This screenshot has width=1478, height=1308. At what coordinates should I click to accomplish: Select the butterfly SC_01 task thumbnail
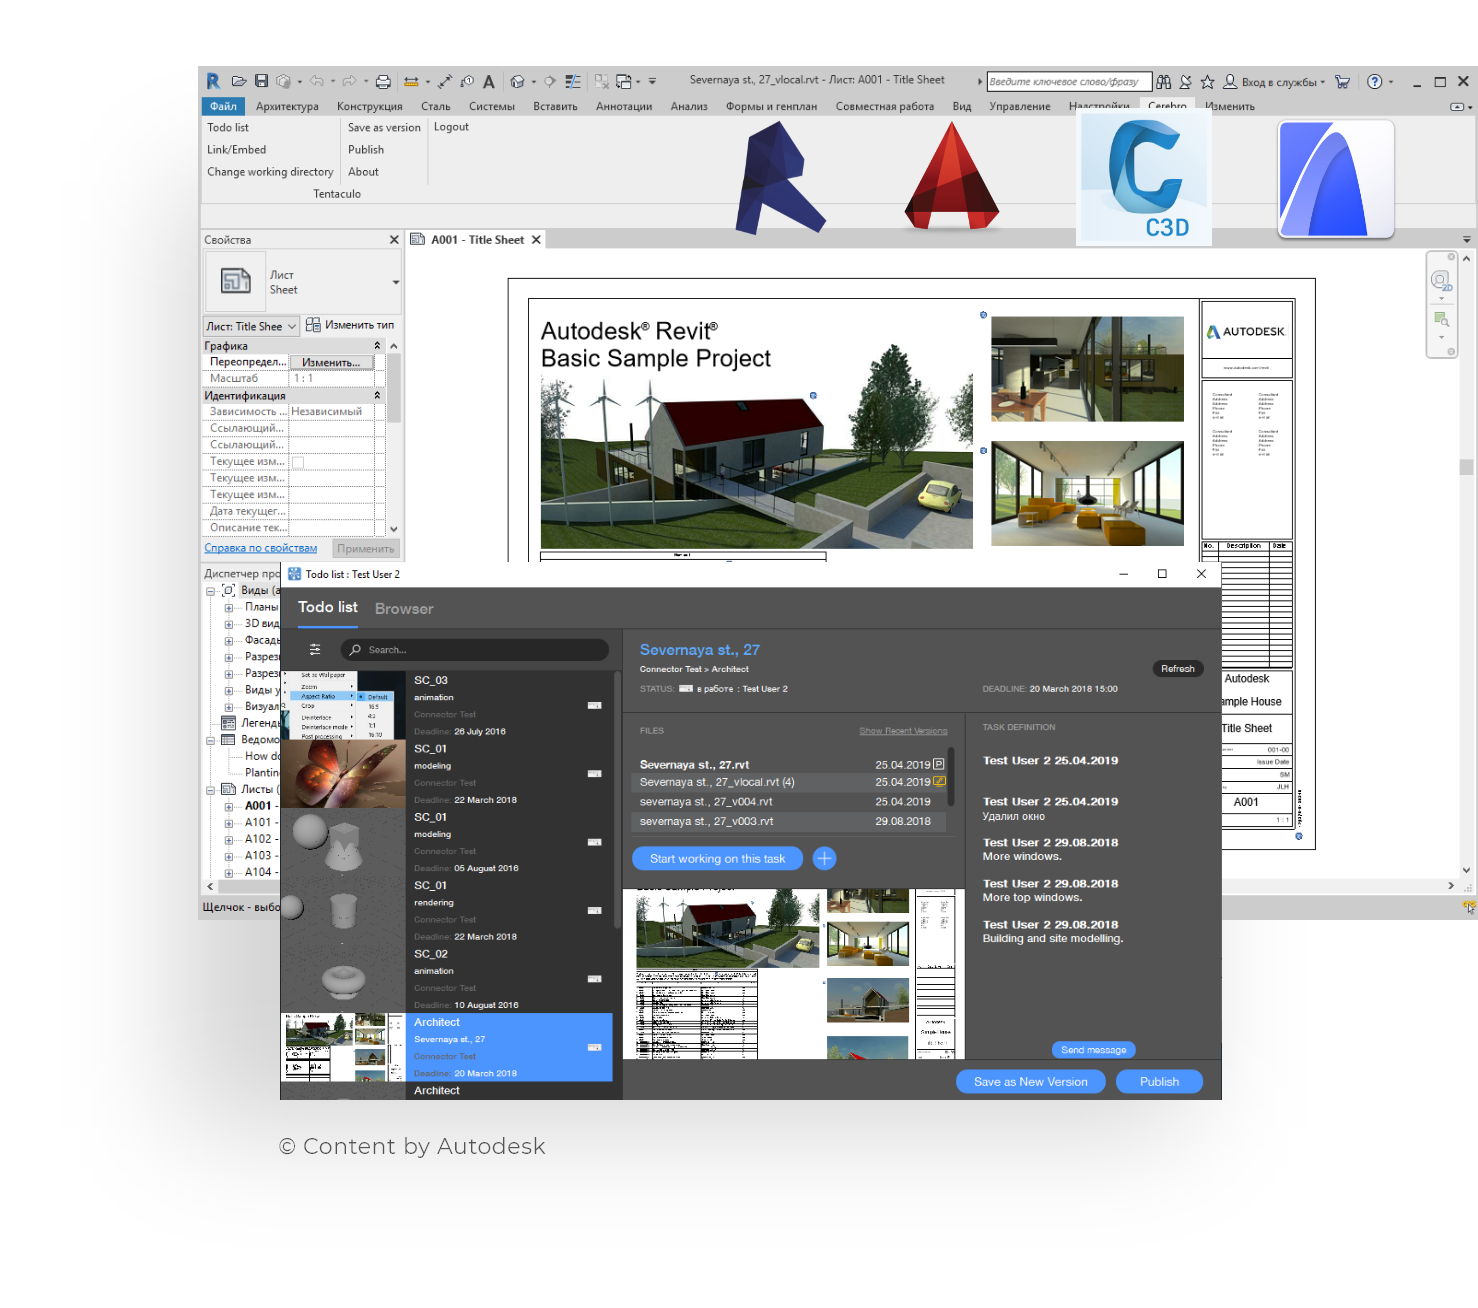[343, 773]
